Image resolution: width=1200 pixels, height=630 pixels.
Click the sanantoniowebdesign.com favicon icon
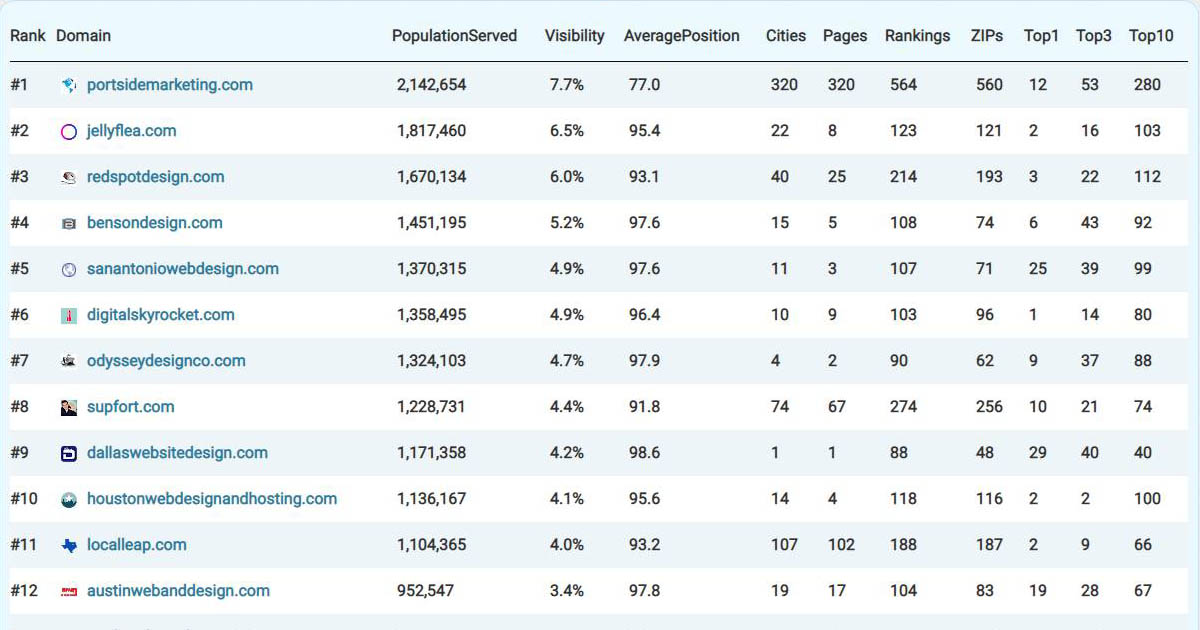pyautogui.click(x=69, y=270)
